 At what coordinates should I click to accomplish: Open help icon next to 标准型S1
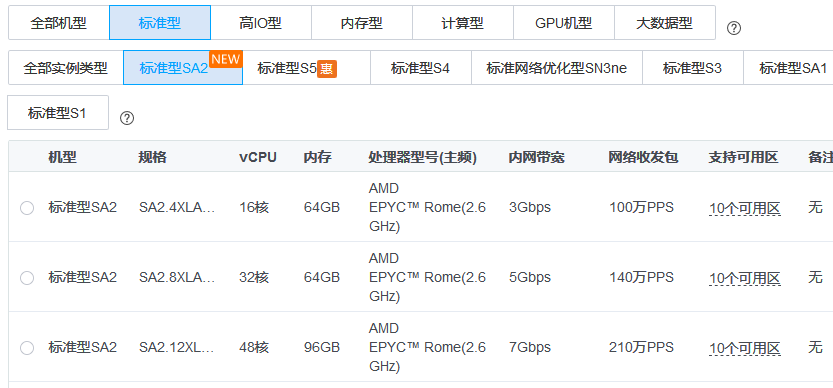tap(126, 118)
